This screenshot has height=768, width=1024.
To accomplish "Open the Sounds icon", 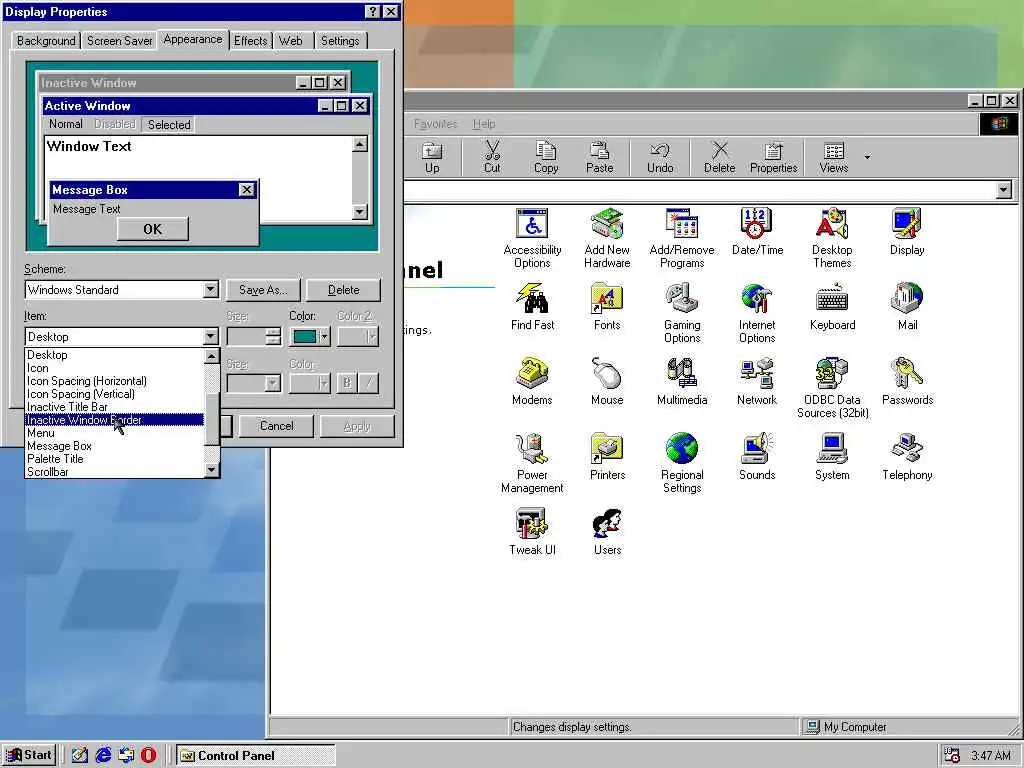I will (x=757, y=457).
